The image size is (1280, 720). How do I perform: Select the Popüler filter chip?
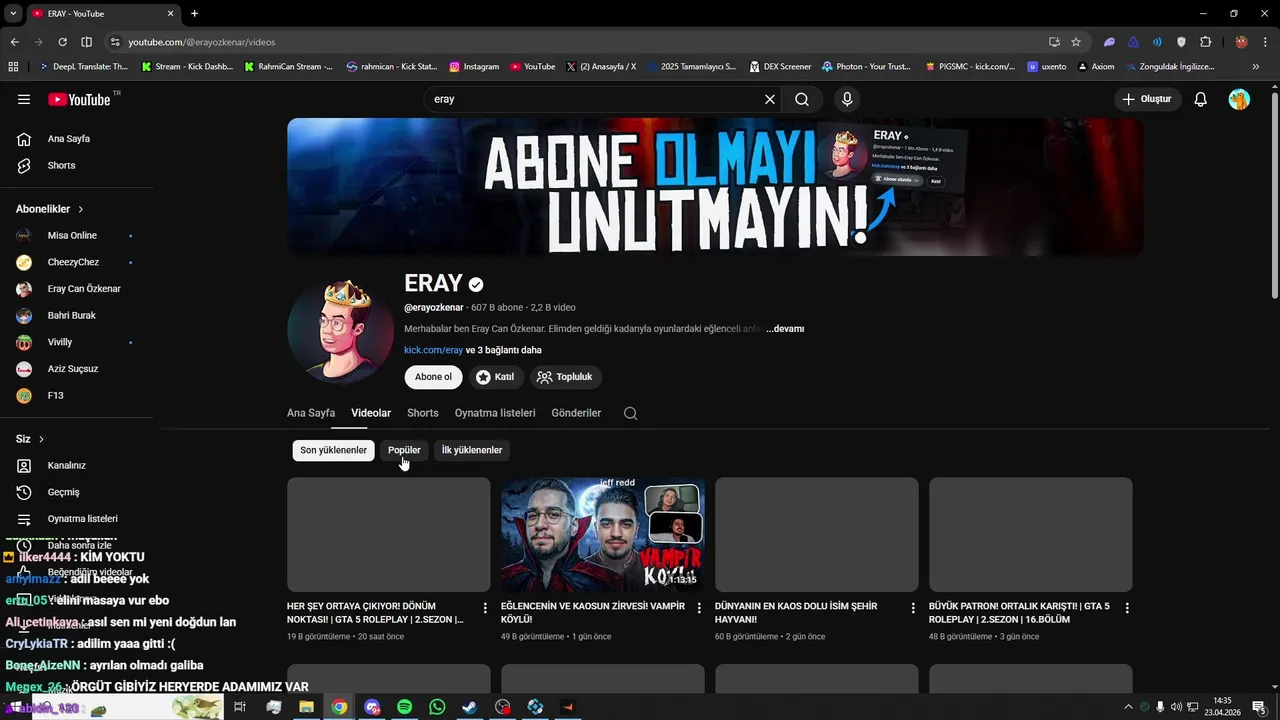click(x=404, y=450)
